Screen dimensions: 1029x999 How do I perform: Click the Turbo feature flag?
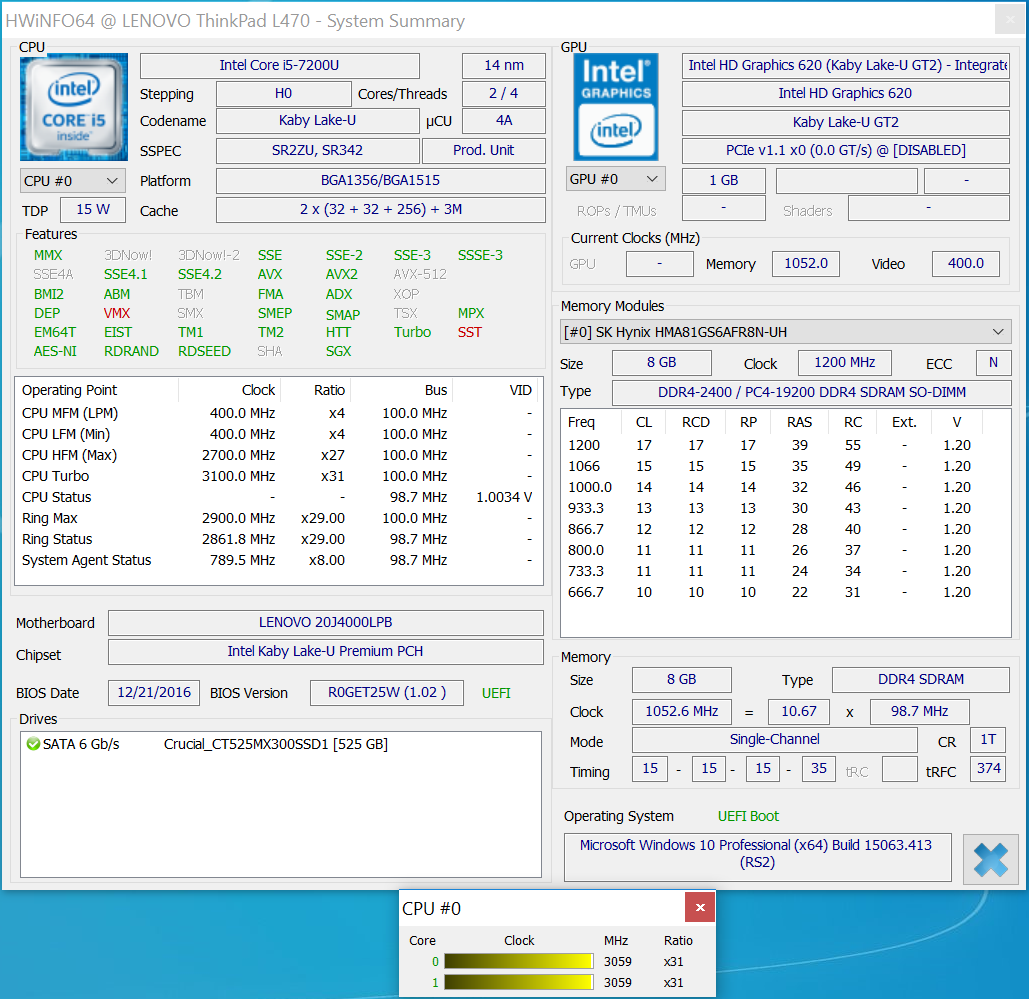(412, 333)
